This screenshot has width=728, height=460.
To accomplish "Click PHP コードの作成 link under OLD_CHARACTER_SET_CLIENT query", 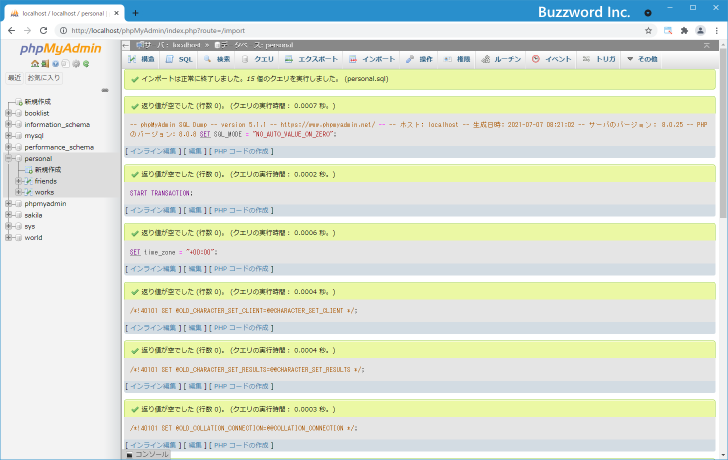I will [241, 328].
